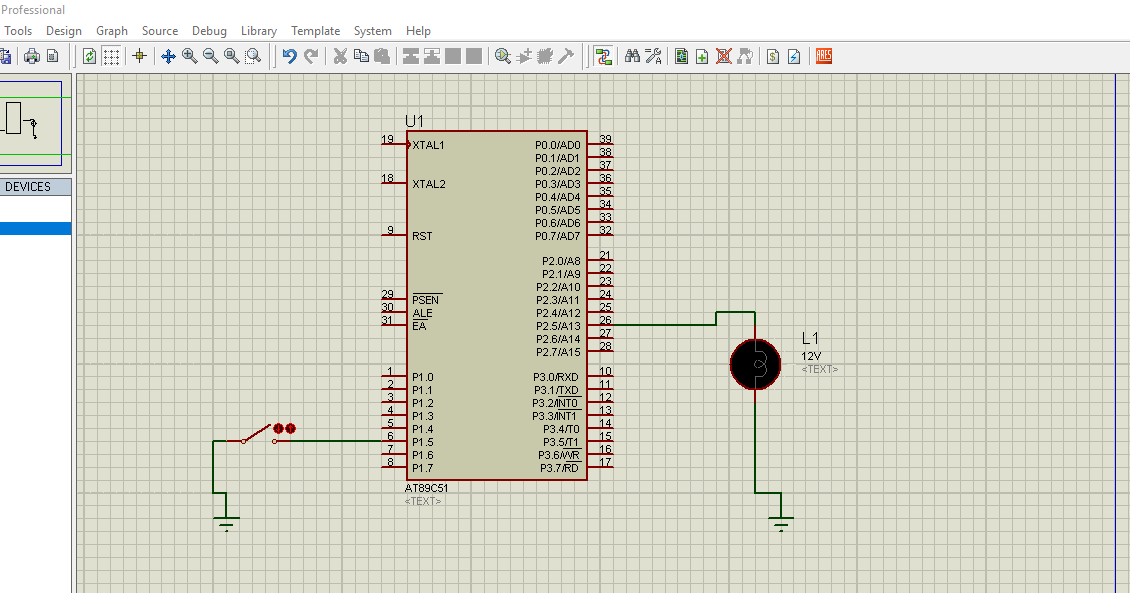1130x593 pixels.
Task: Select the Property Assignment tool
Action: coord(653,56)
